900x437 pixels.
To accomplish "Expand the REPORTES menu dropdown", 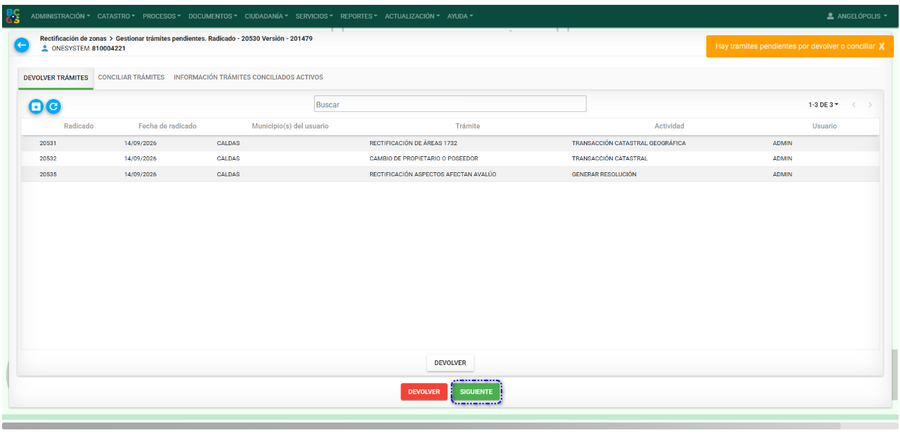I will click(x=359, y=16).
